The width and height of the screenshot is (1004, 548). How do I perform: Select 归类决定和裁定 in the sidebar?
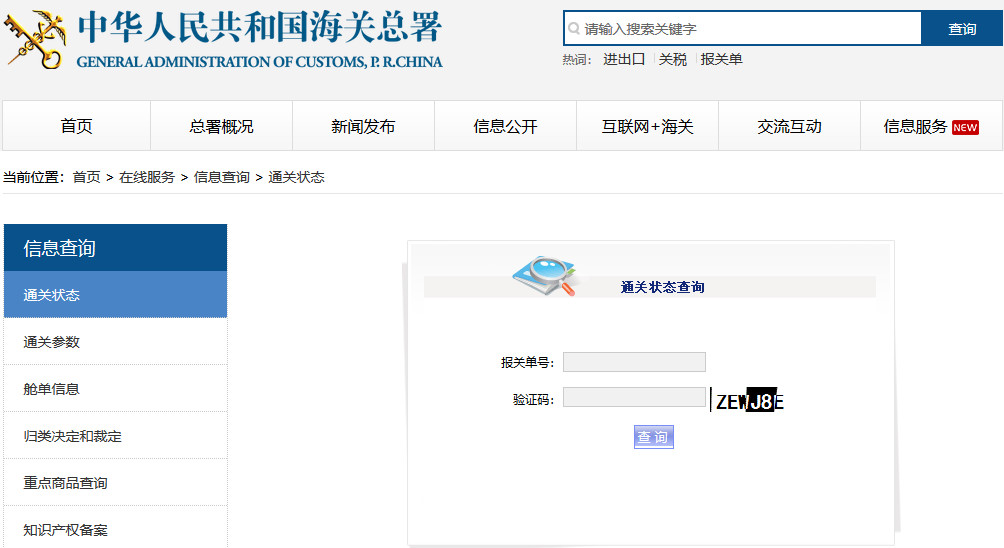click(x=115, y=436)
